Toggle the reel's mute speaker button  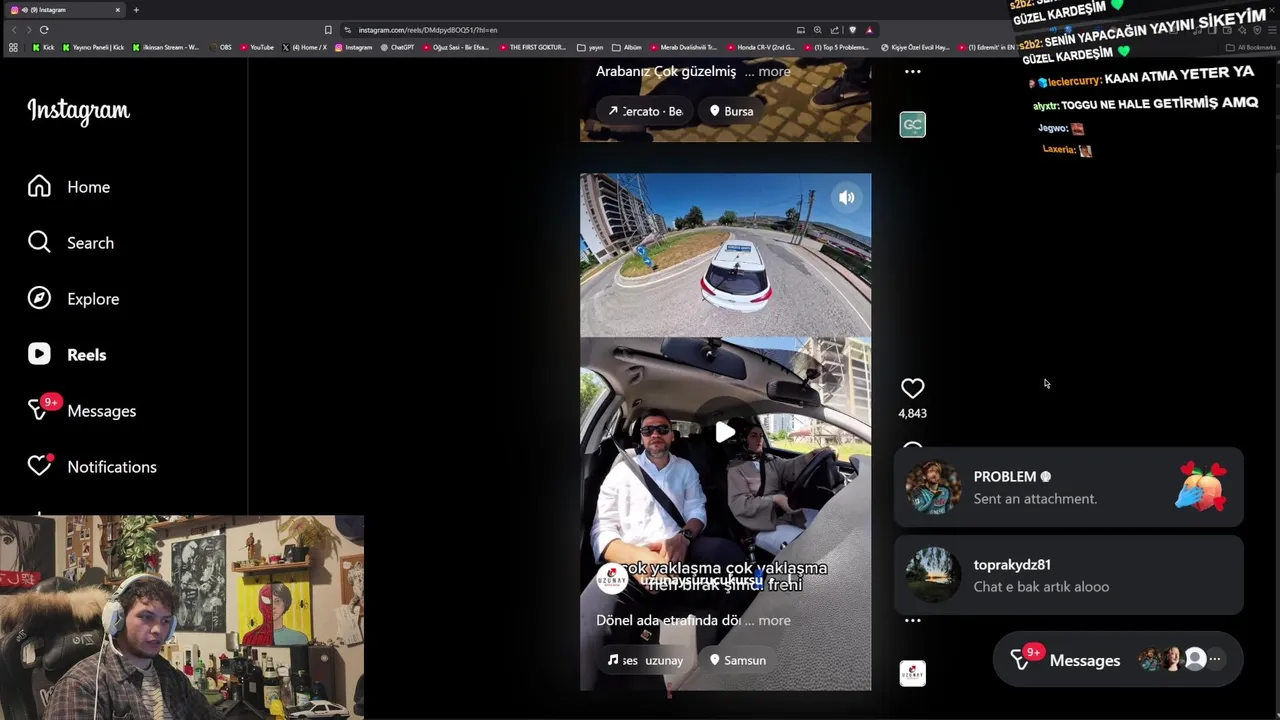tap(847, 198)
